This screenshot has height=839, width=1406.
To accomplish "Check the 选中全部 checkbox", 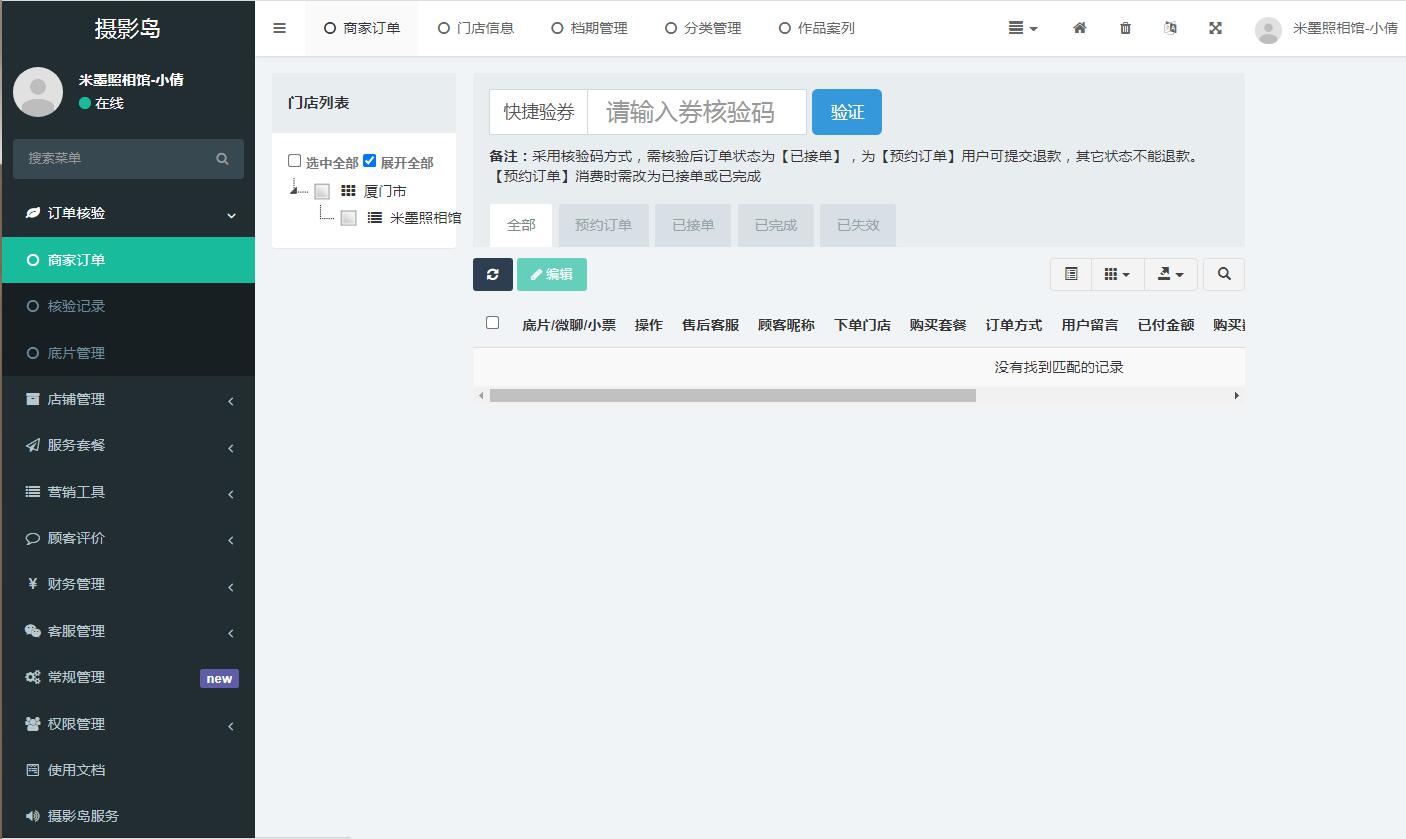I will pos(295,161).
